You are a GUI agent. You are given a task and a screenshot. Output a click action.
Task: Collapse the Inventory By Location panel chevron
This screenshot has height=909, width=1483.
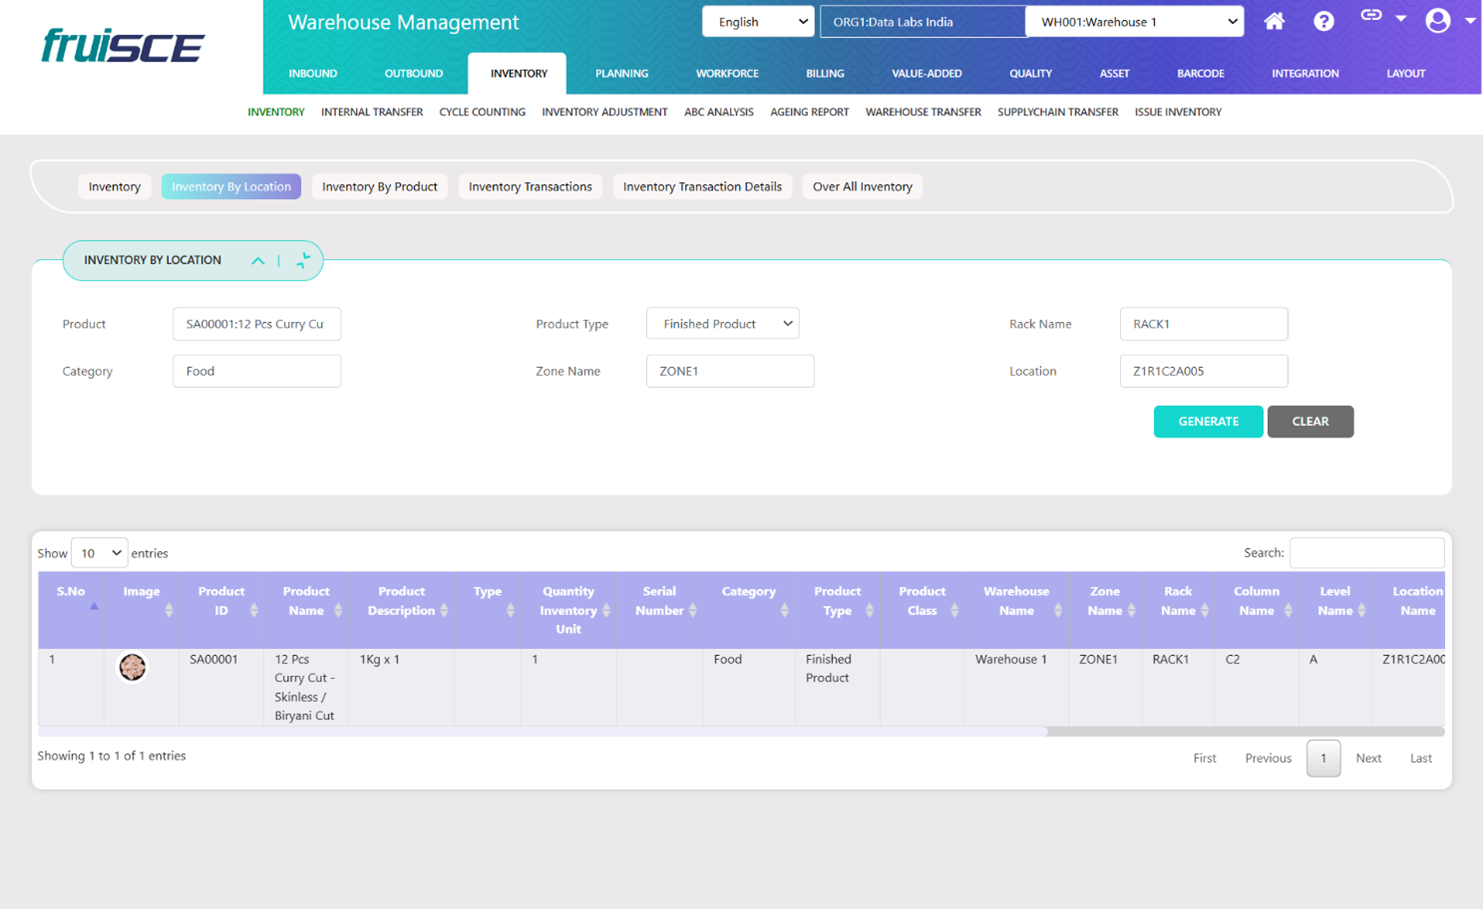click(258, 261)
